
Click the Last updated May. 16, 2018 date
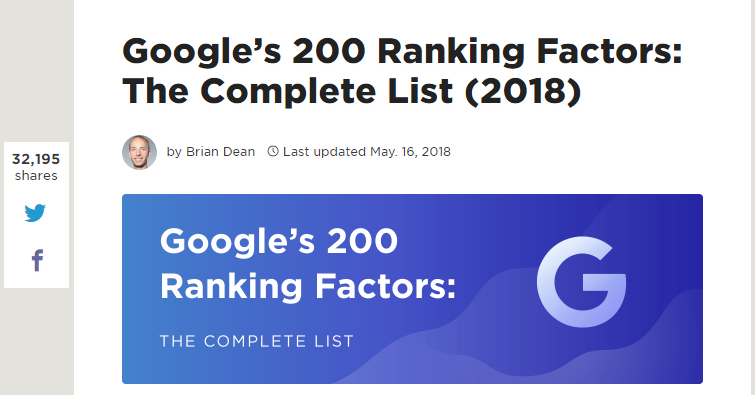[x=366, y=152]
